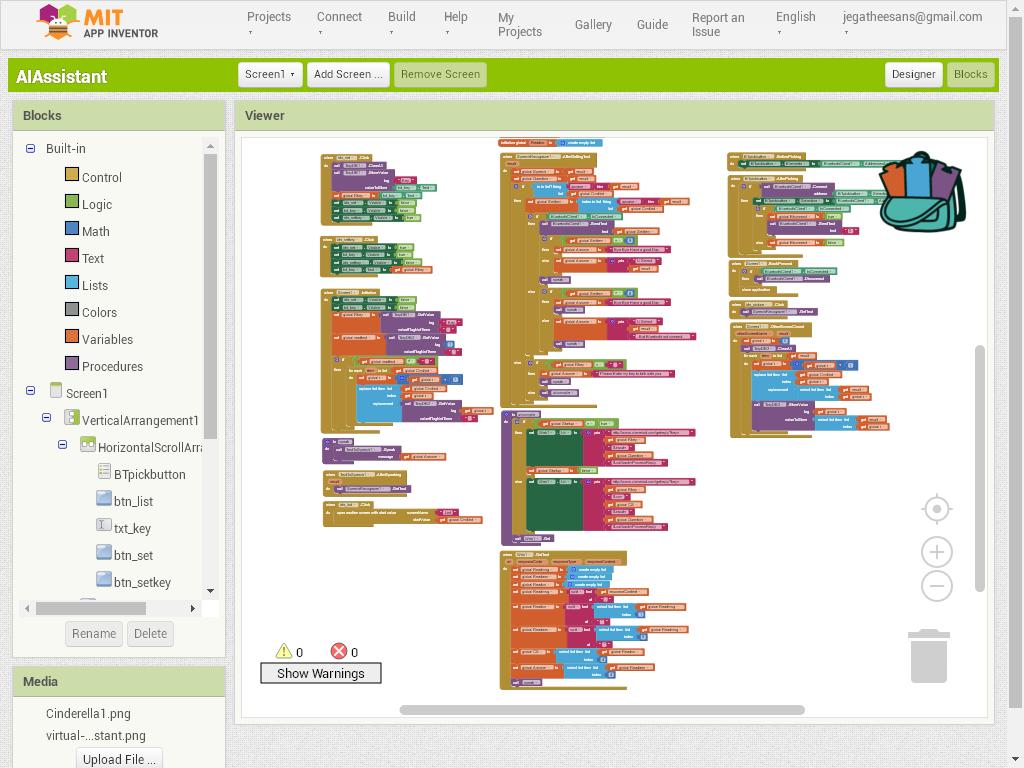Open the Procedures blocks drawer
Viewport: 1024px width, 768px height.
[x=112, y=366]
